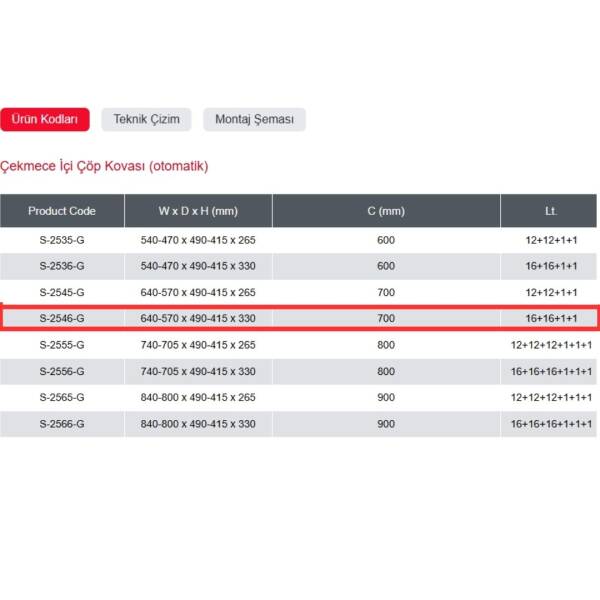Click the Lt. column header

pyautogui.click(x=551, y=211)
